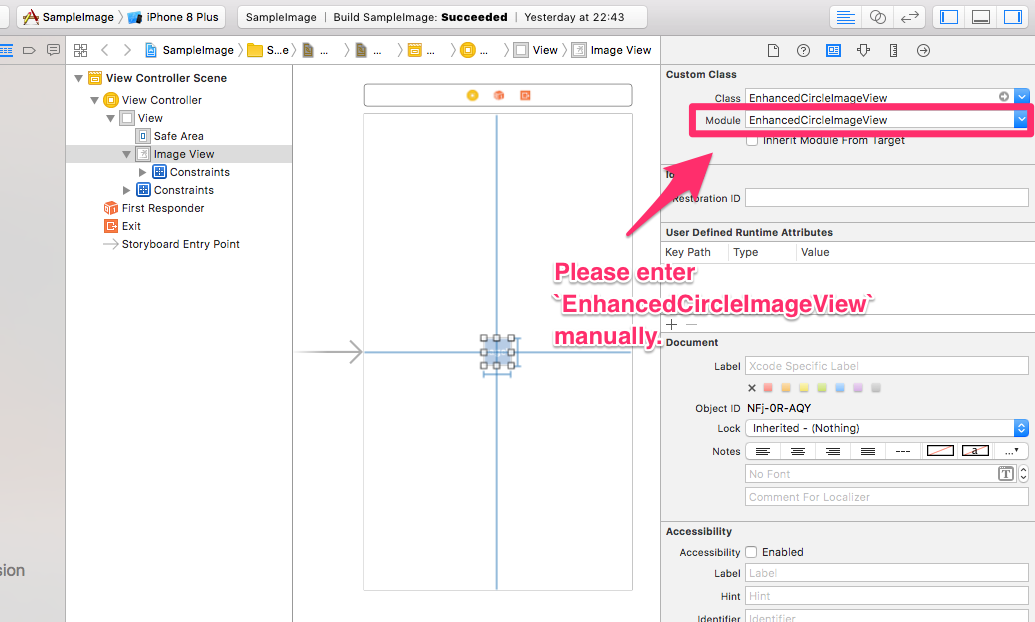Viewport: 1035px width, 622px height.
Task: Collapse the View Controller Scene row
Action: point(79,79)
